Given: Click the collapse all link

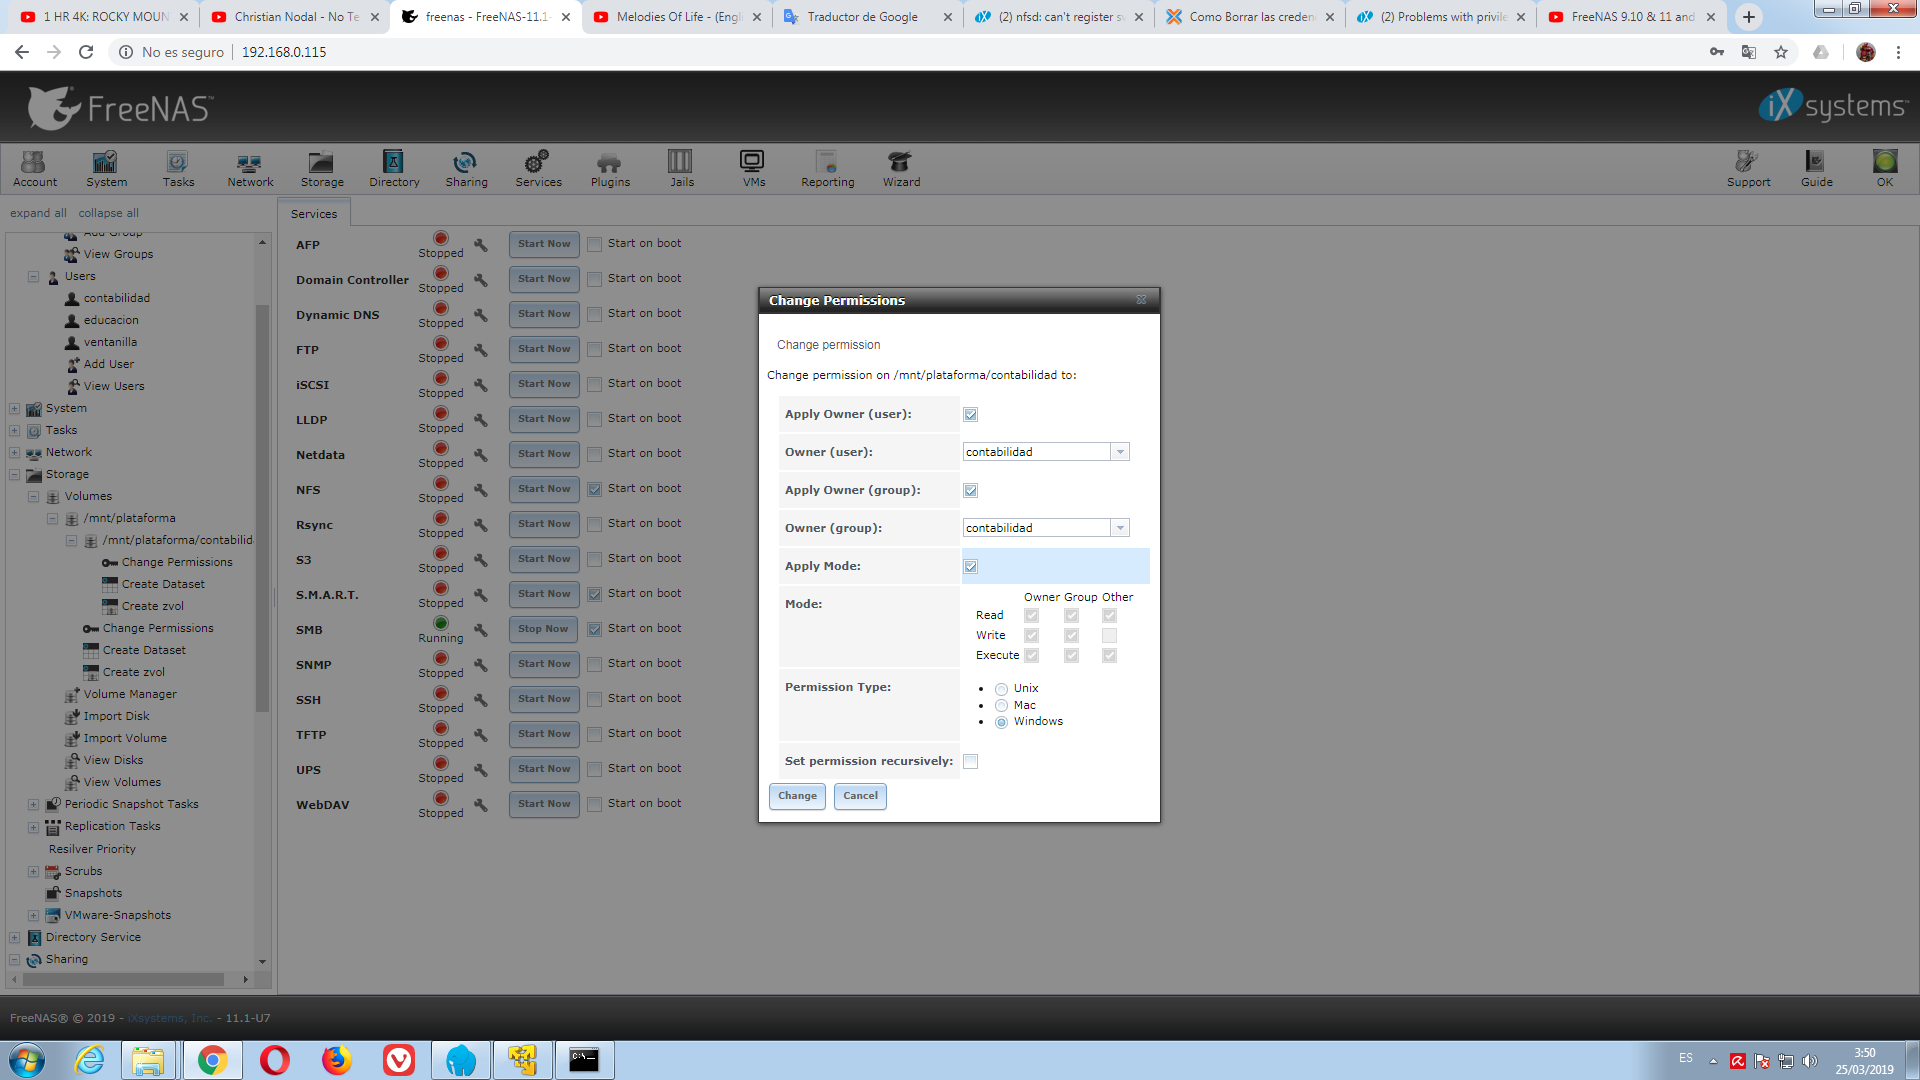Looking at the screenshot, I should (108, 213).
